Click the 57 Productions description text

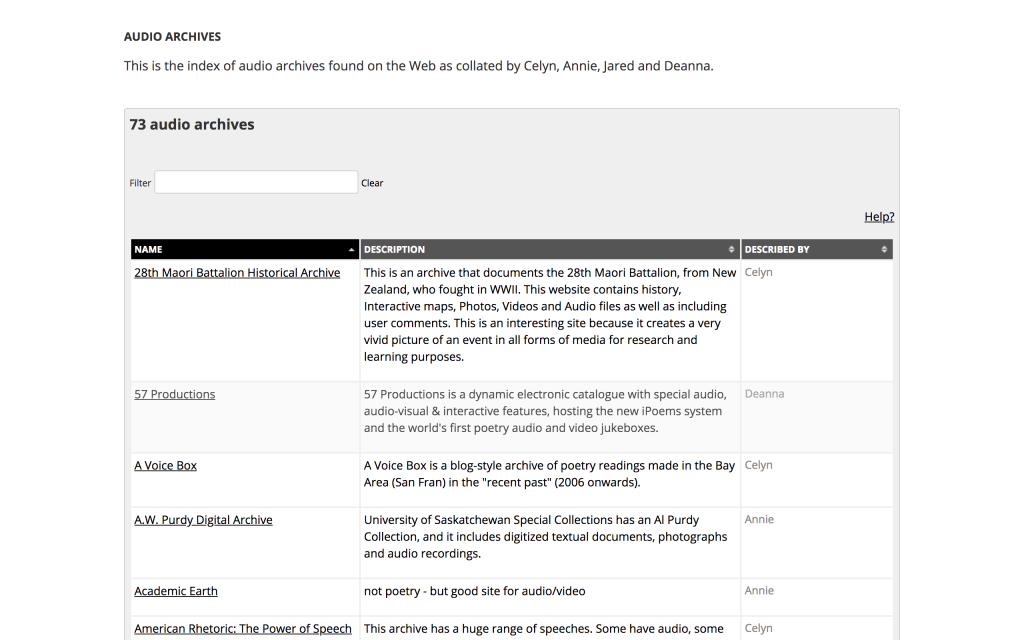(545, 411)
